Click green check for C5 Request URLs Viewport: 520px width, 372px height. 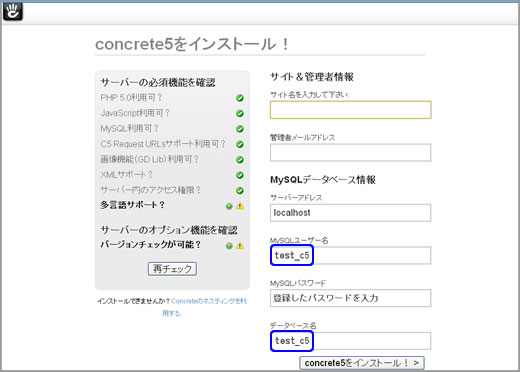tap(240, 144)
